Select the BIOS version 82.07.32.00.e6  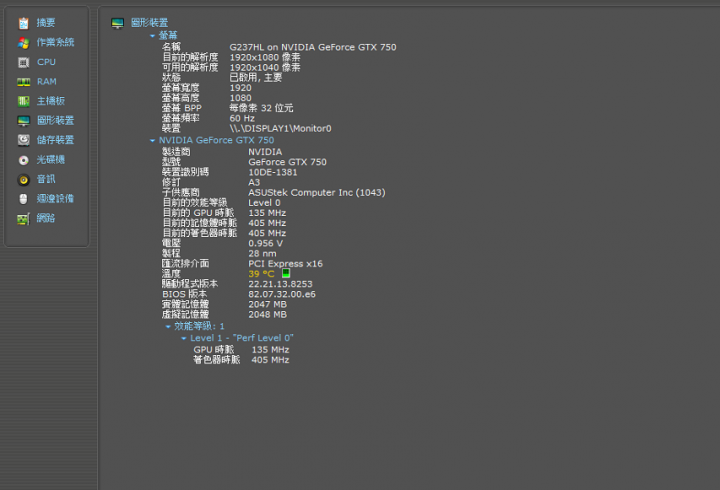[282, 294]
